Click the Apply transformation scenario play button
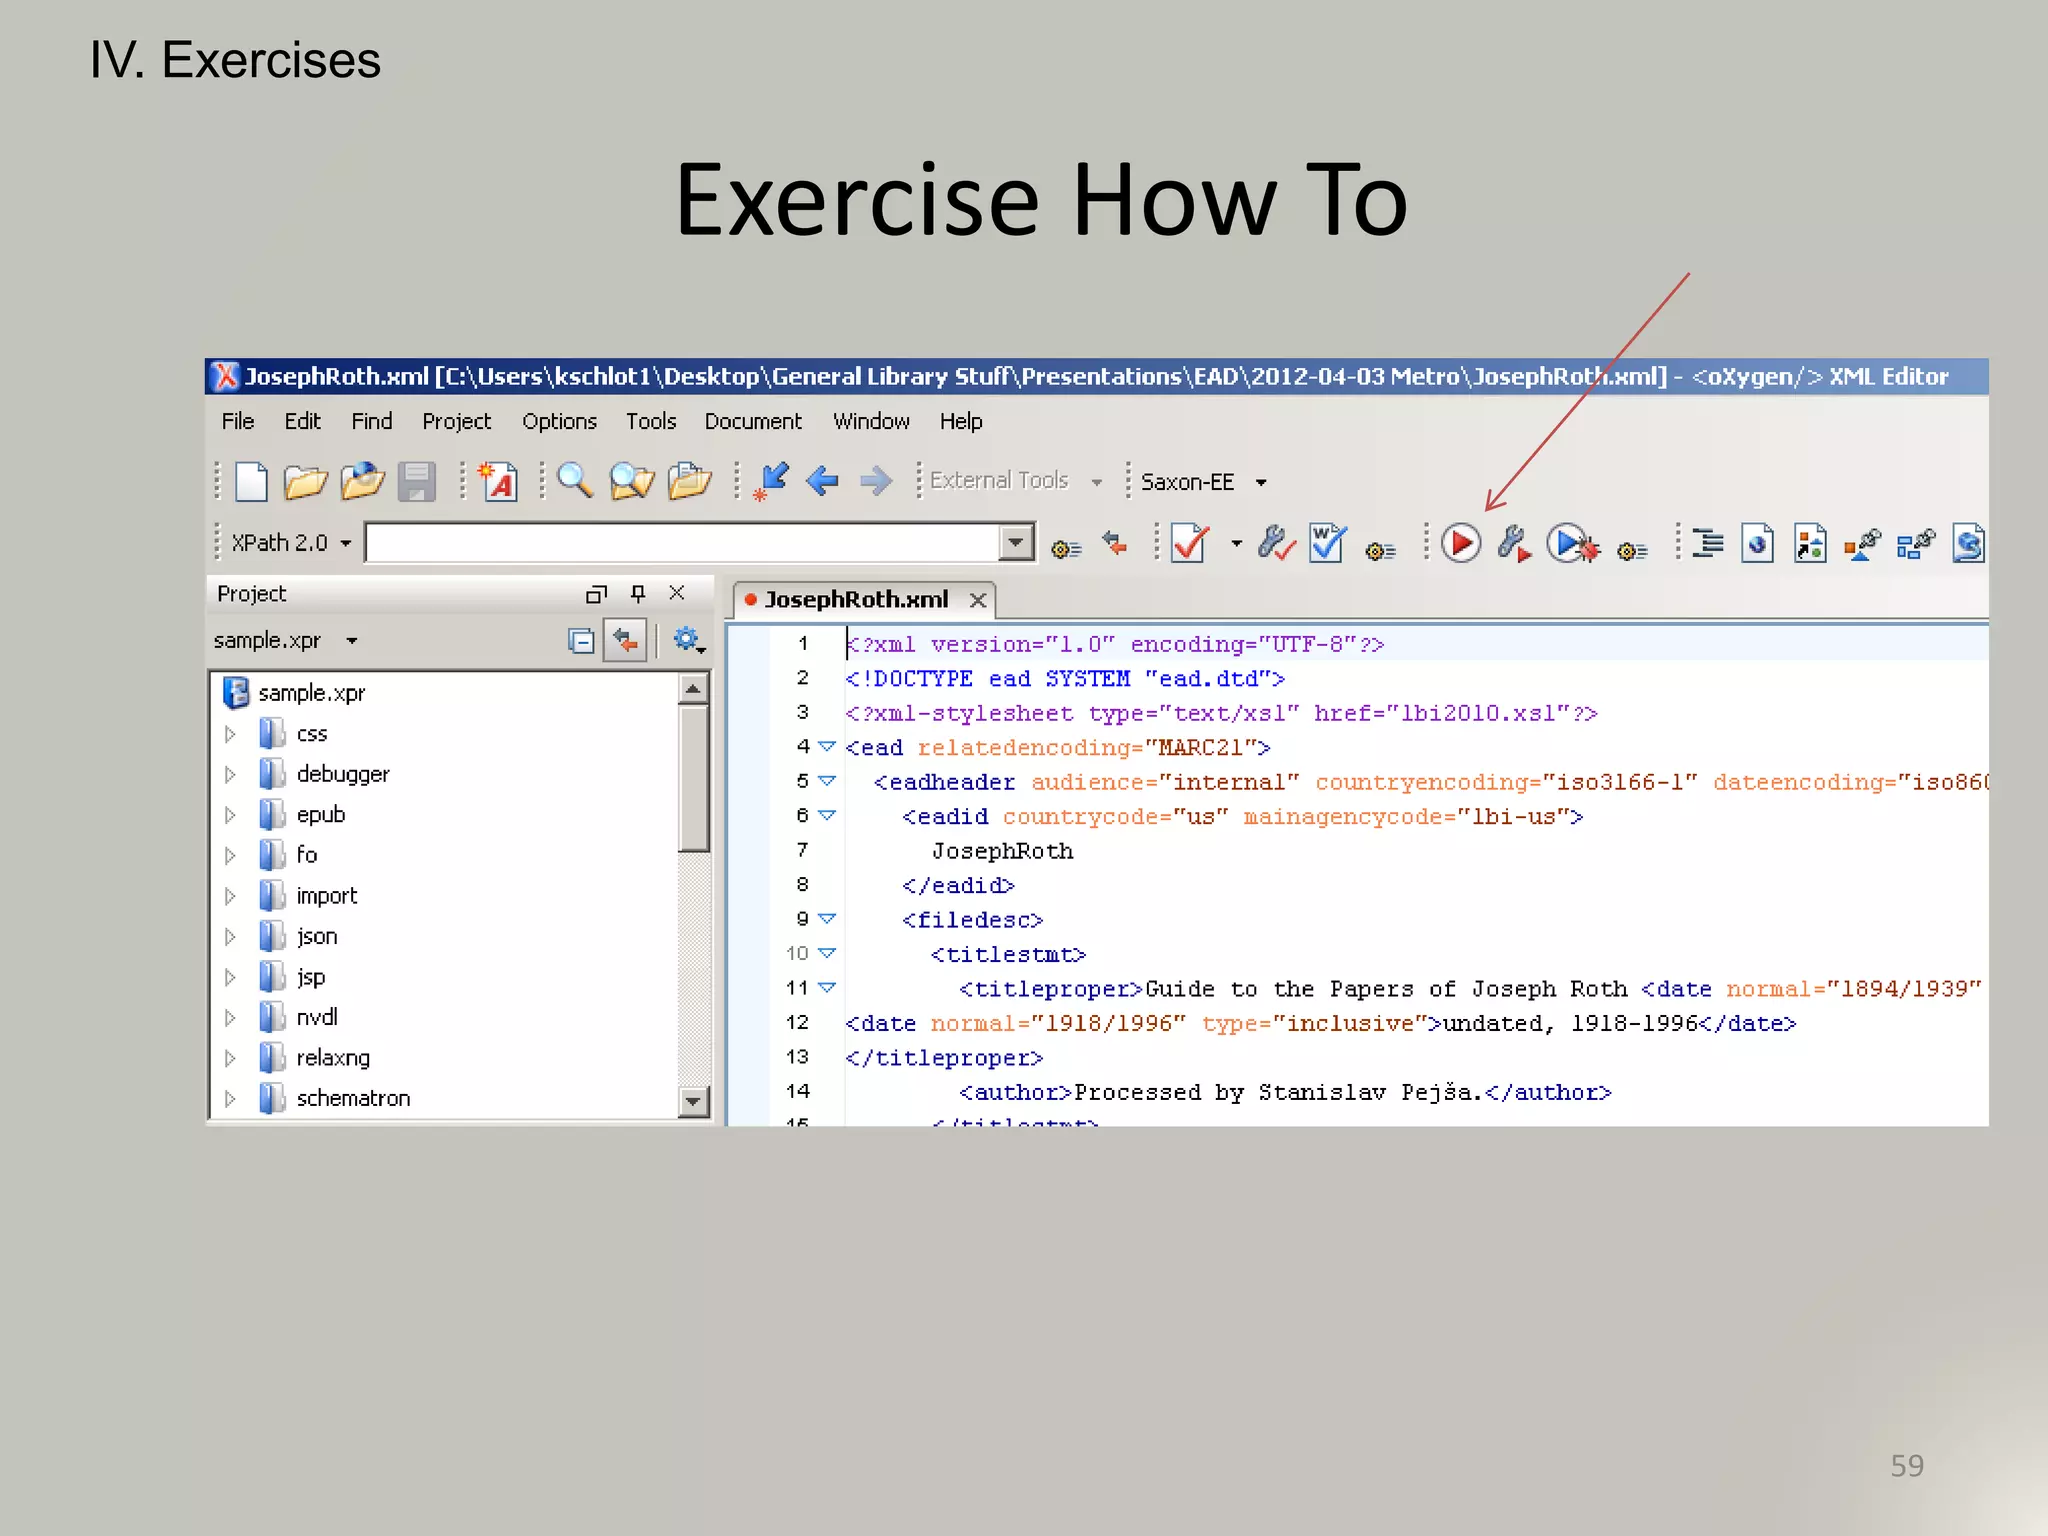 1461,544
